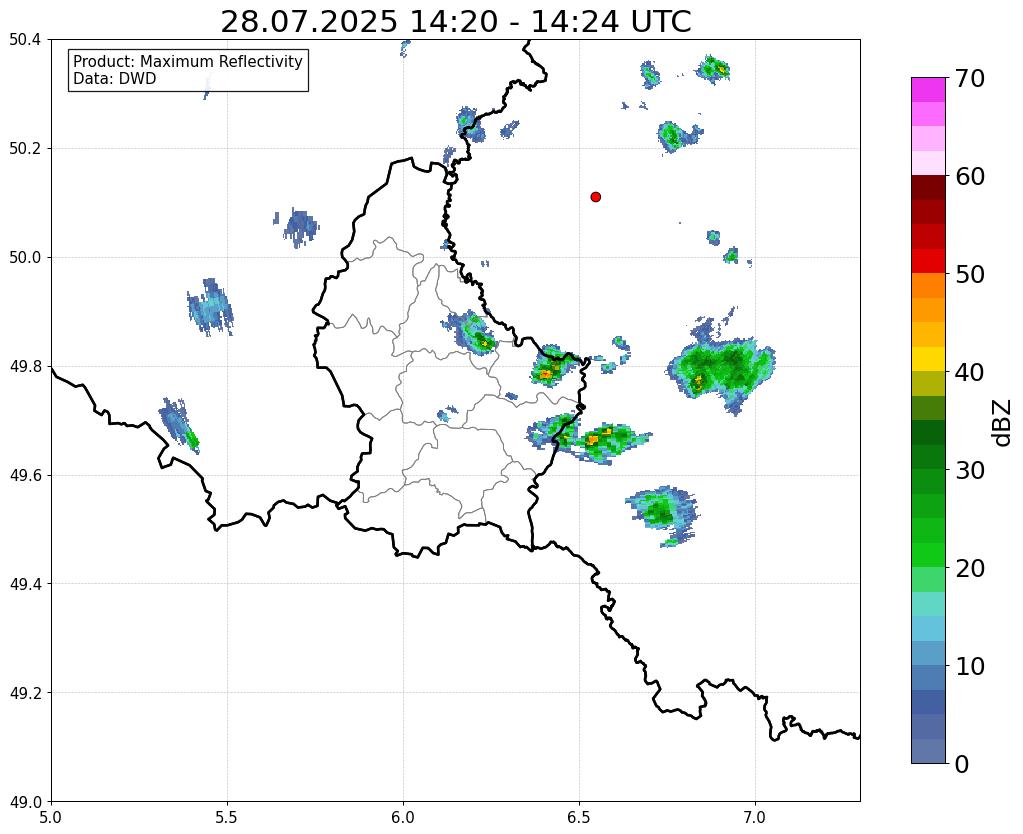Click latitude axis label 50.4

[x=25, y=40]
